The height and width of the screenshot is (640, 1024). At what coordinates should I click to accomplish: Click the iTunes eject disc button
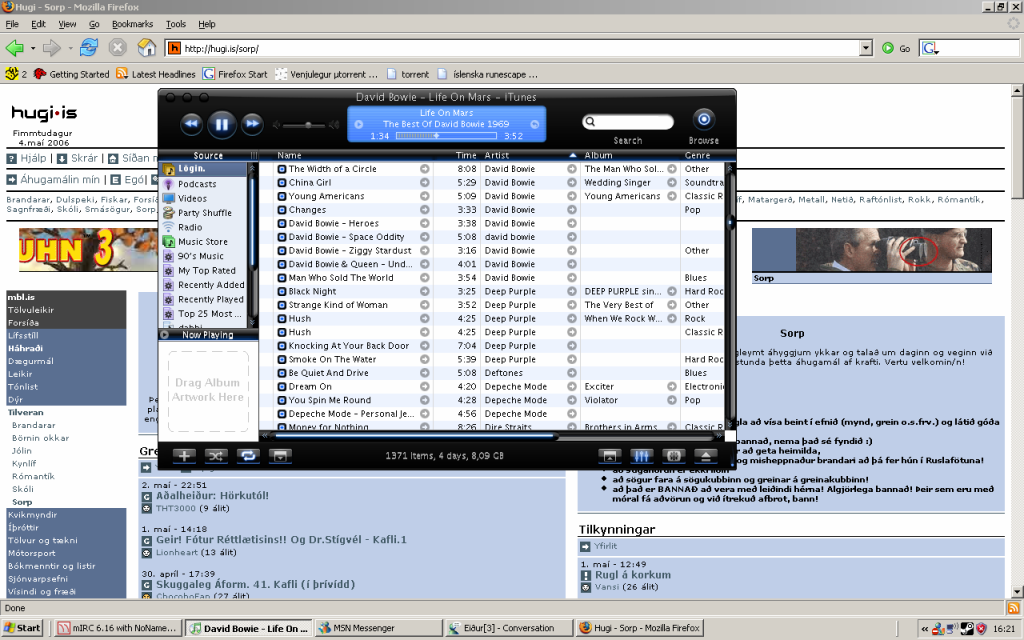[x=706, y=456]
